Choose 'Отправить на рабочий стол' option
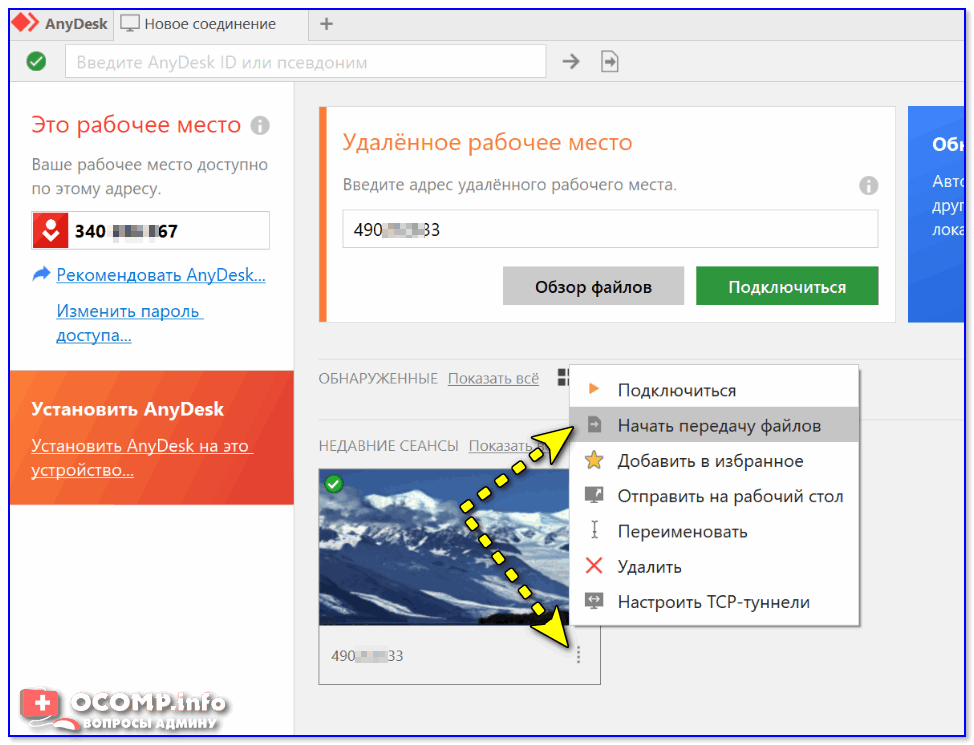Image resolution: width=974 pixels, height=745 pixels. click(730, 496)
